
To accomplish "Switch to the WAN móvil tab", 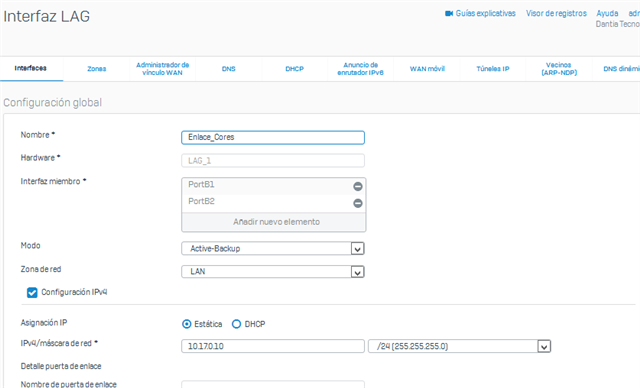I will (x=427, y=69).
